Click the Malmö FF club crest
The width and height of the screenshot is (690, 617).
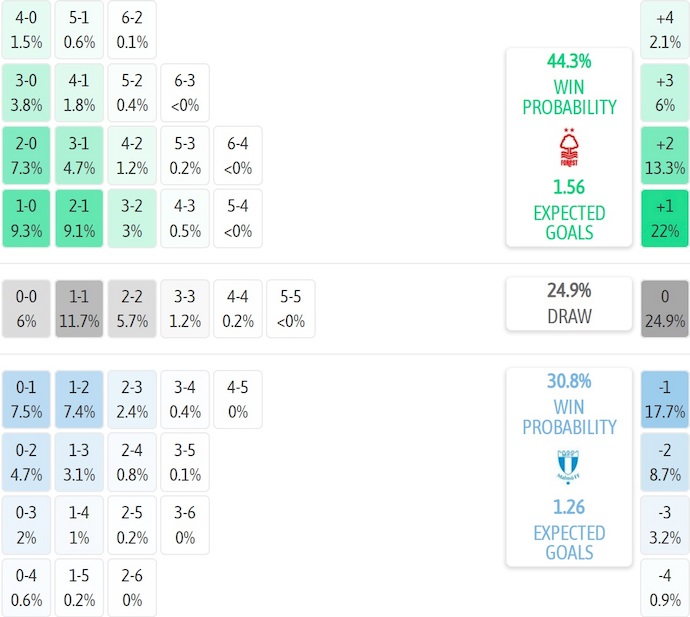[569, 467]
